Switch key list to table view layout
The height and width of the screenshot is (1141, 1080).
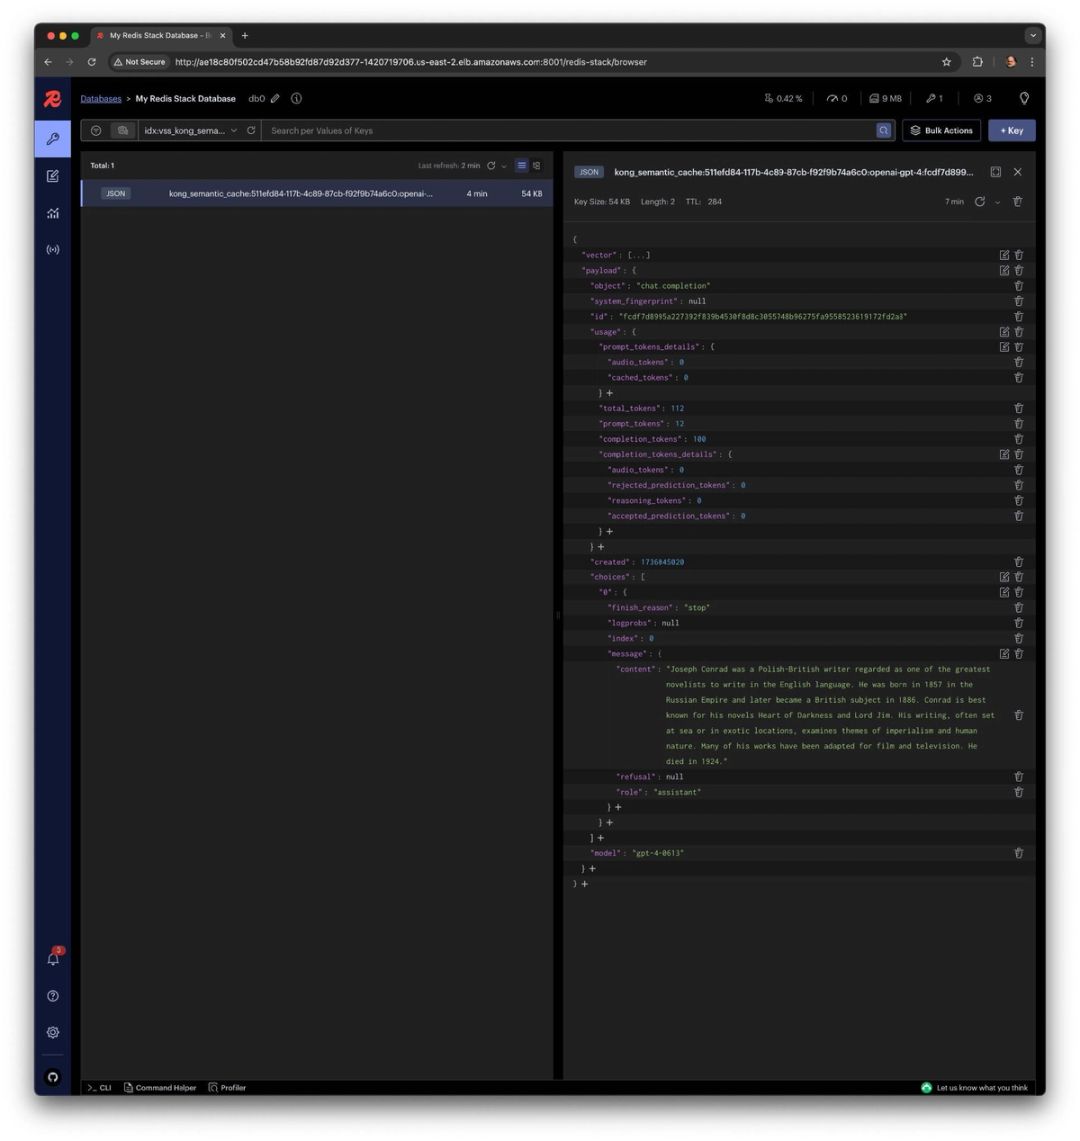click(x=537, y=166)
